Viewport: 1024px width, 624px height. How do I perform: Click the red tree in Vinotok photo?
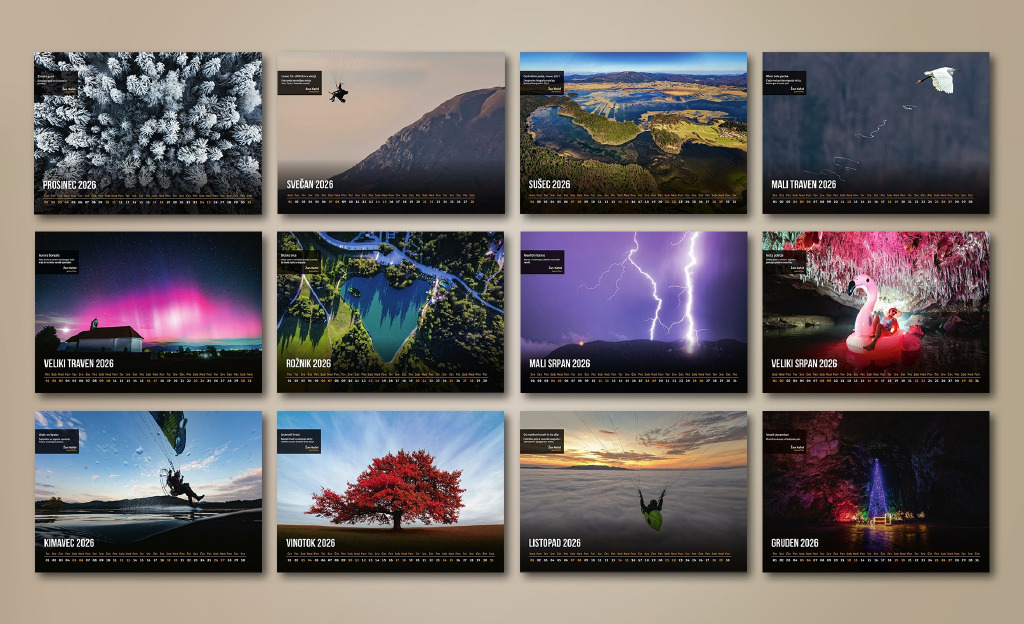coord(397,487)
